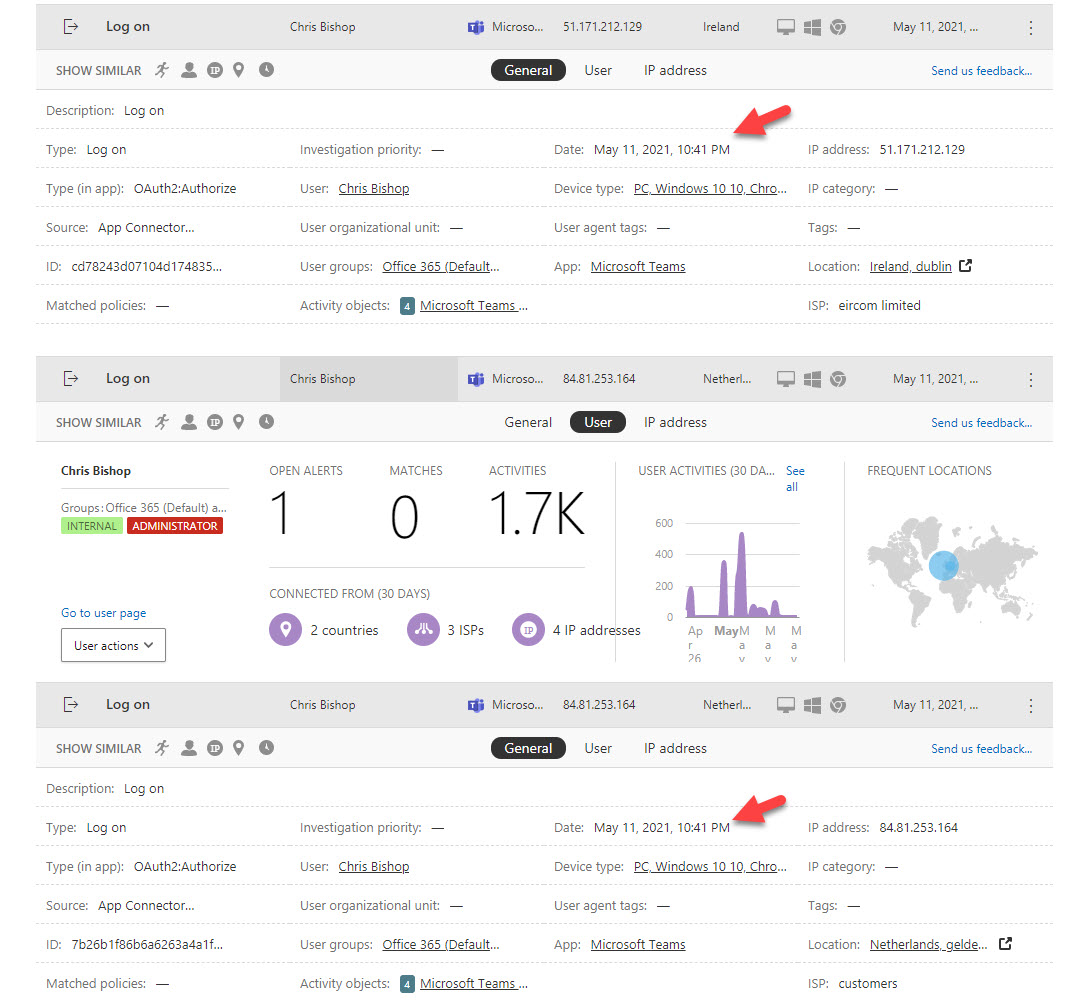Image resolution: width=1079 pixels, height=1000 pixels.
Task: Open the three-dot menu on the bottom Log on row
Action: tap(1031, 705)
